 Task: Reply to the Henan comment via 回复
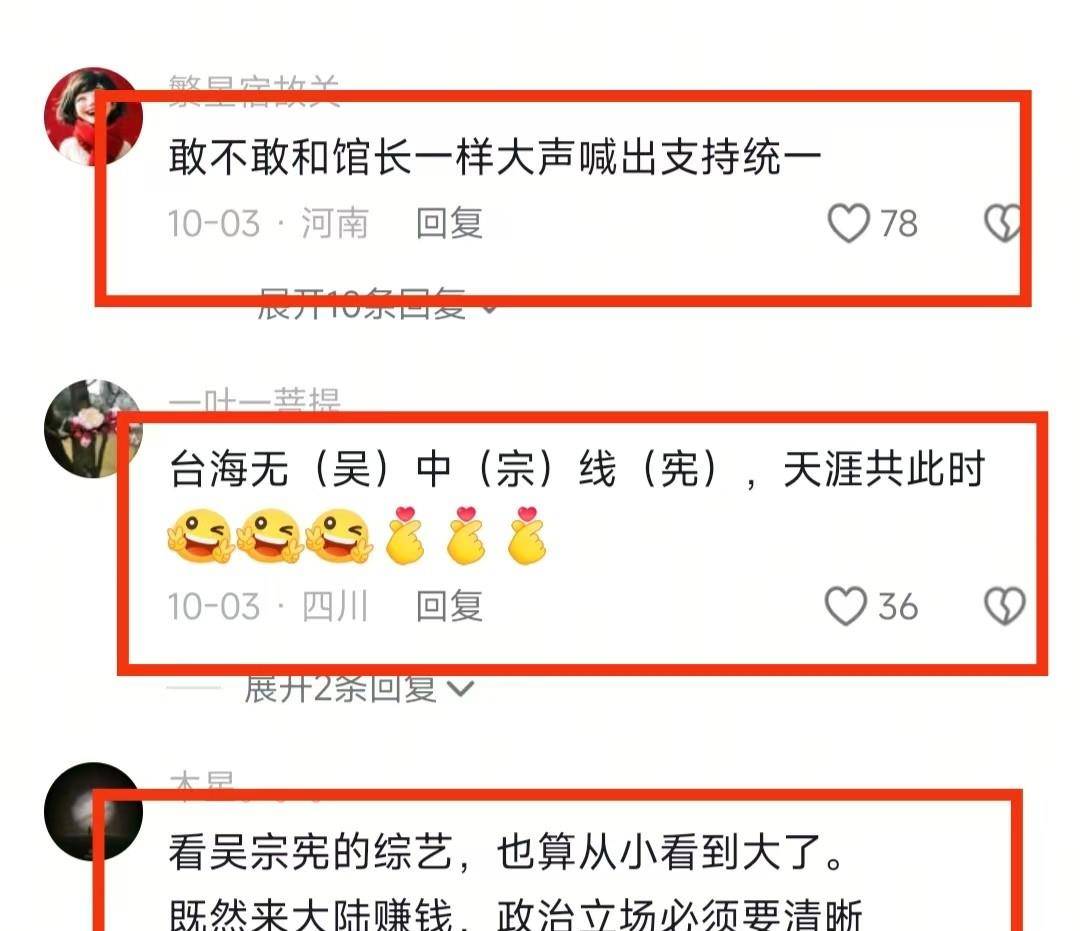tap(449, 223)
